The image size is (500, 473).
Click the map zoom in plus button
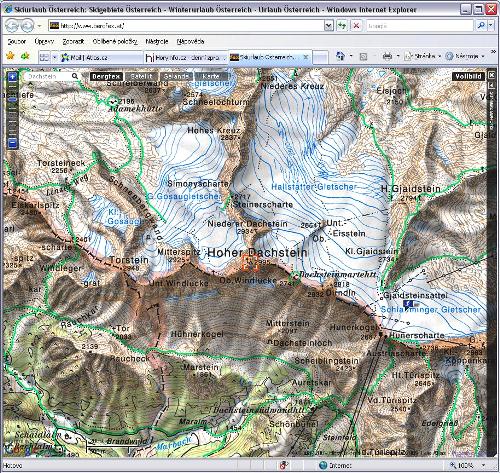pyautogui.click(x=12, y=77)
